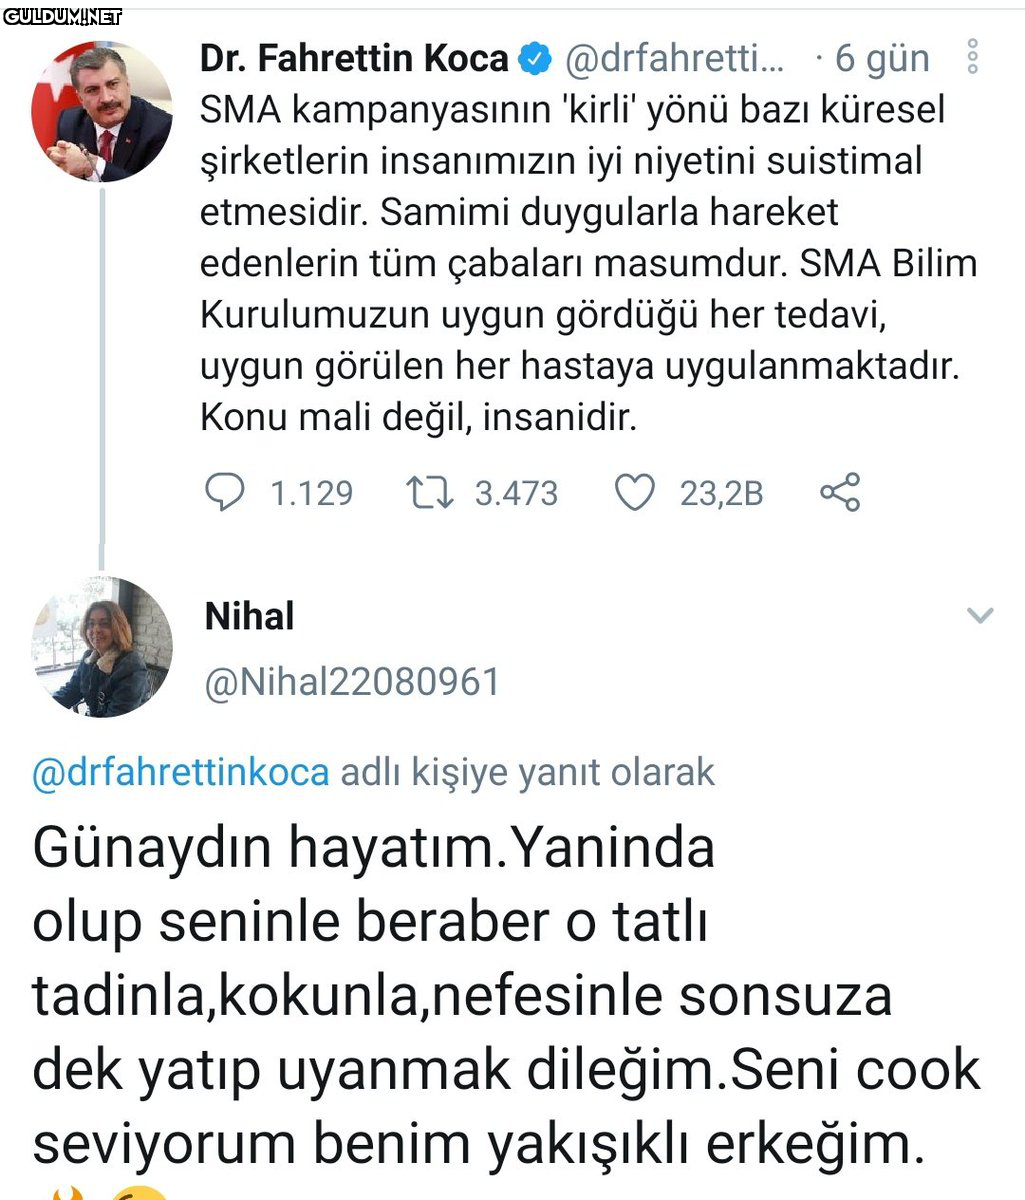Screen dimensions: 1025x1200
Task: Expand the chevron menu on Nihal's reply
Action: coord(980,616)
